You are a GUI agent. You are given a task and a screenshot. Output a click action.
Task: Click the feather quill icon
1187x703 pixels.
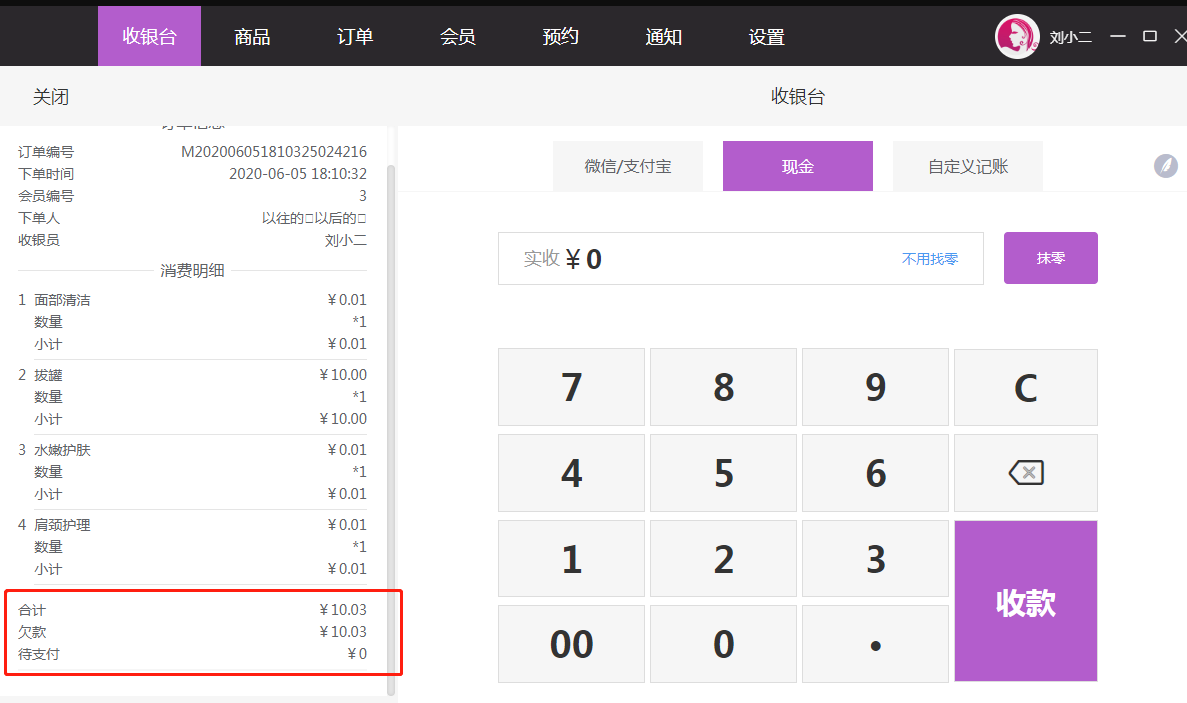coord(1165,166)
